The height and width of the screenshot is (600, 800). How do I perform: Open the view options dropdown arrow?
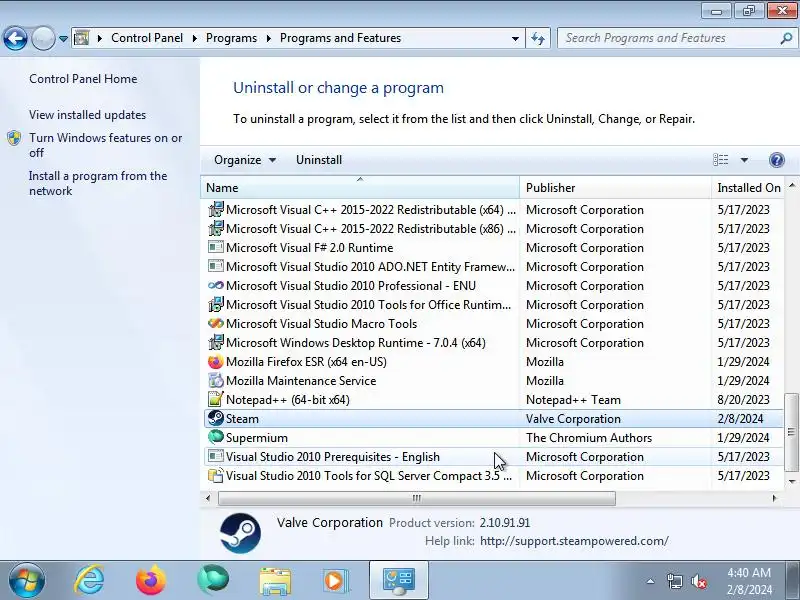pos(744,160)
